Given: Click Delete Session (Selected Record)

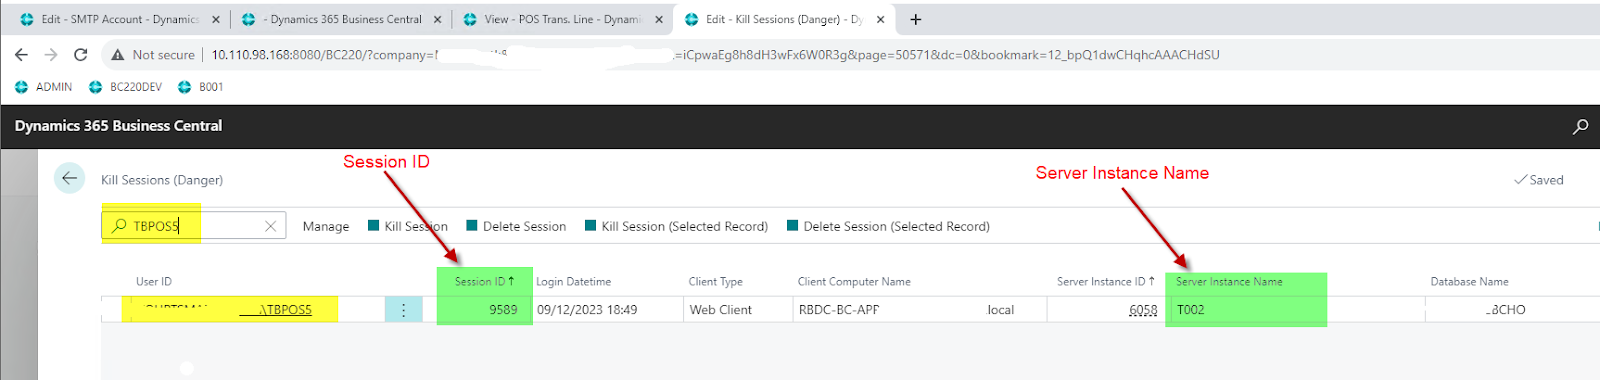Looking at the screenshot, I should click(888, 227).
